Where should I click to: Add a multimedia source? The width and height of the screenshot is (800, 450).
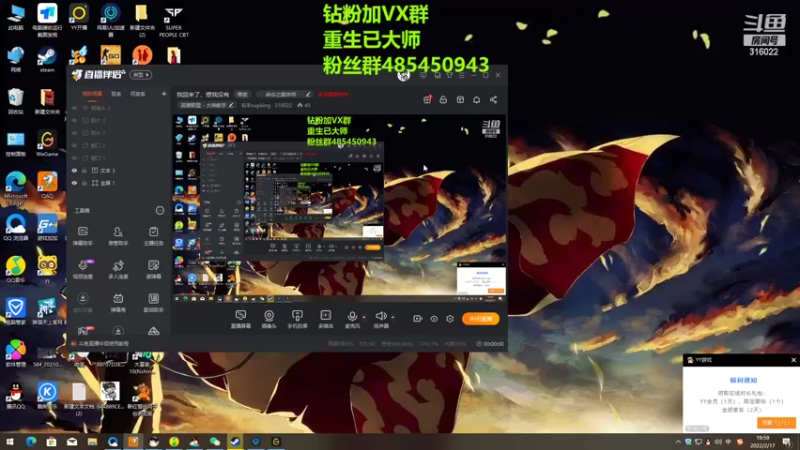point(326,315)
